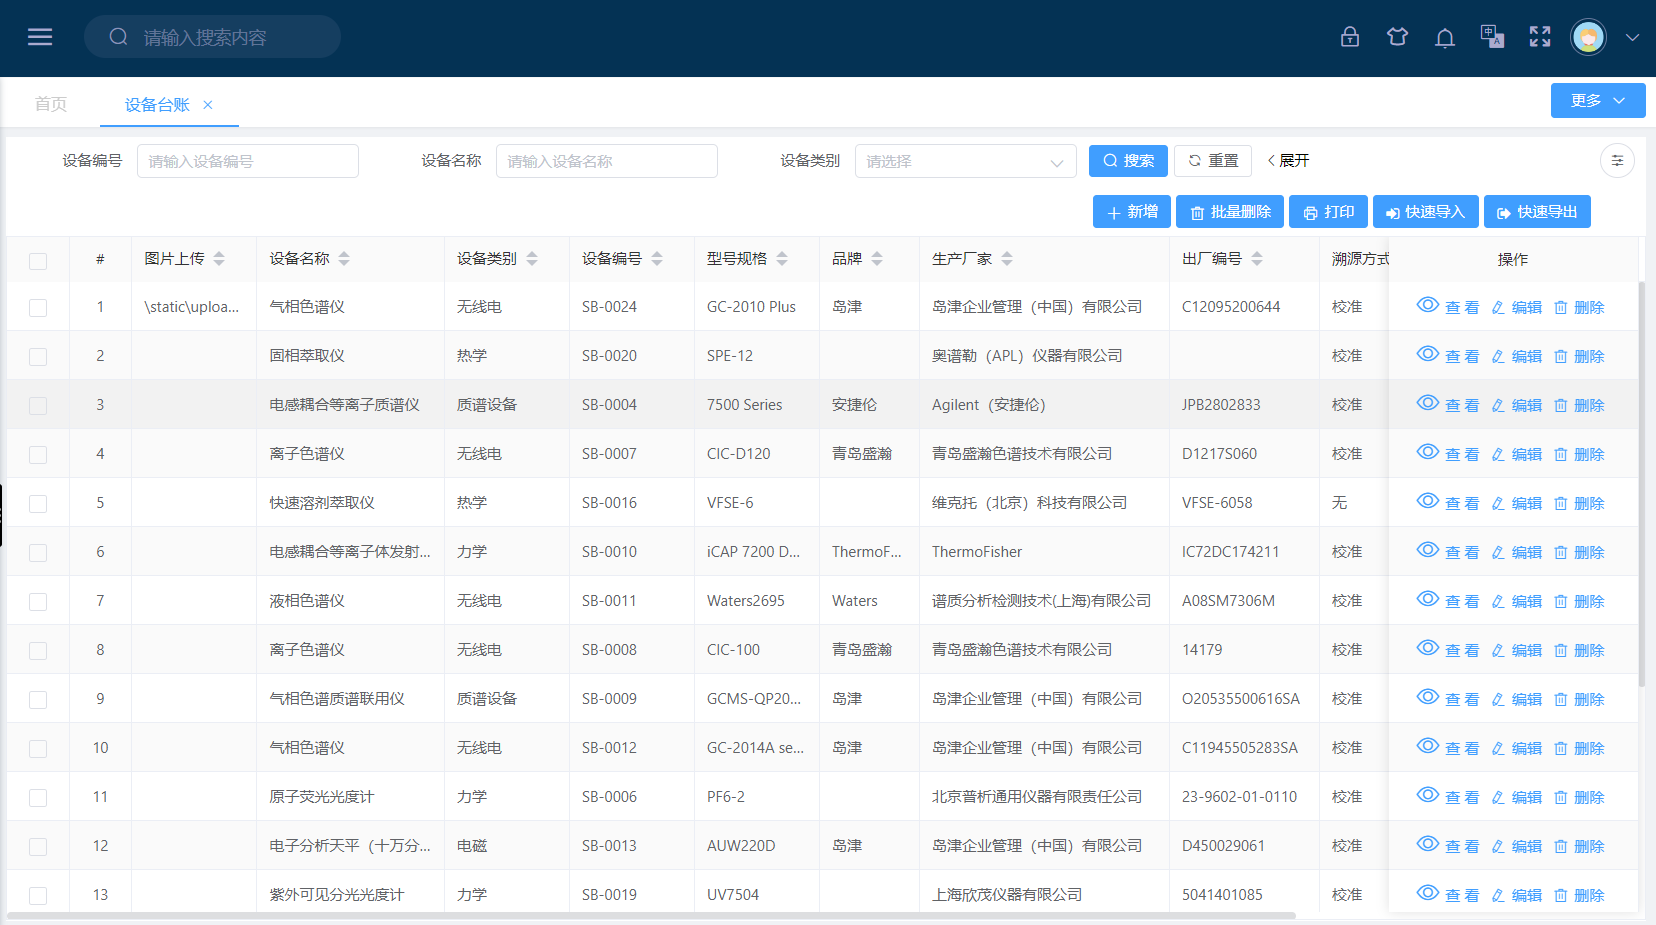Open the column settings icon

click(x=1617, y=161)
